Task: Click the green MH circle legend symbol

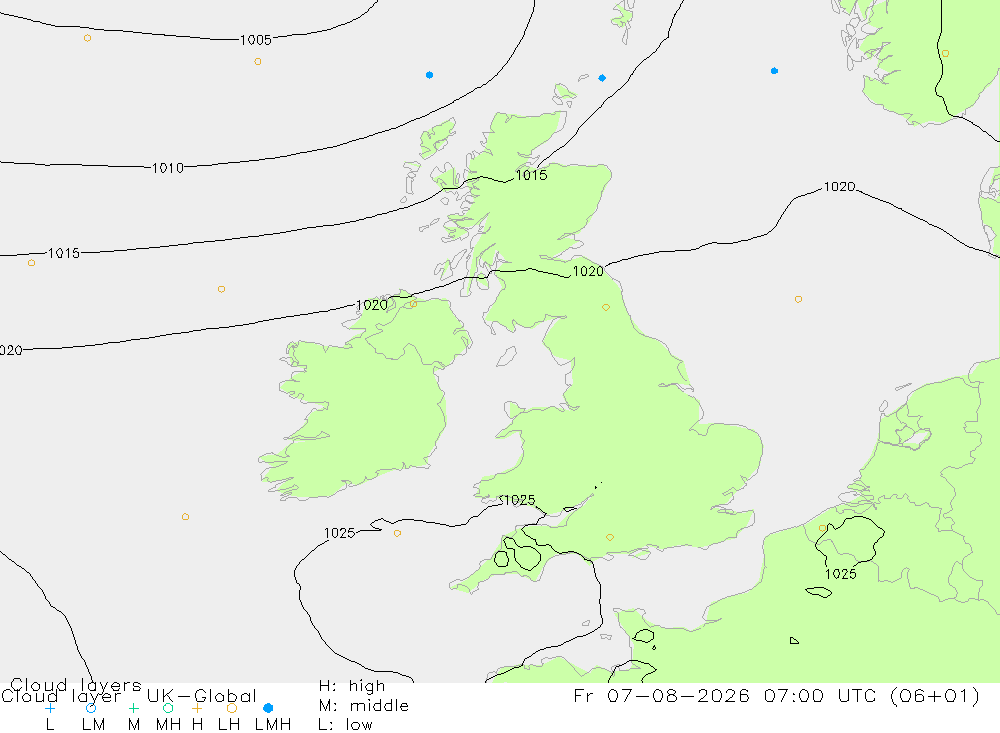Action: click(168, 708)
